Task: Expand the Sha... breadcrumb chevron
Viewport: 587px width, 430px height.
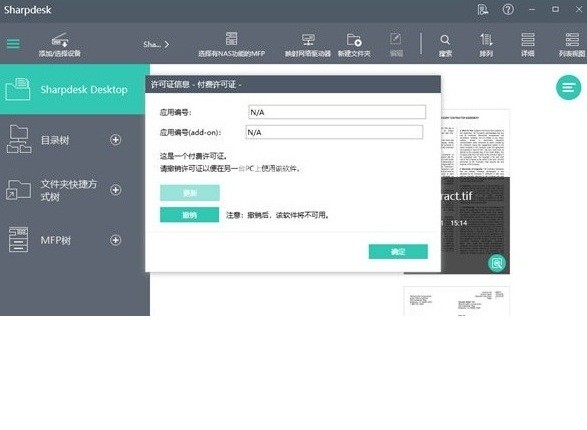Action: [x=167, y=45]
